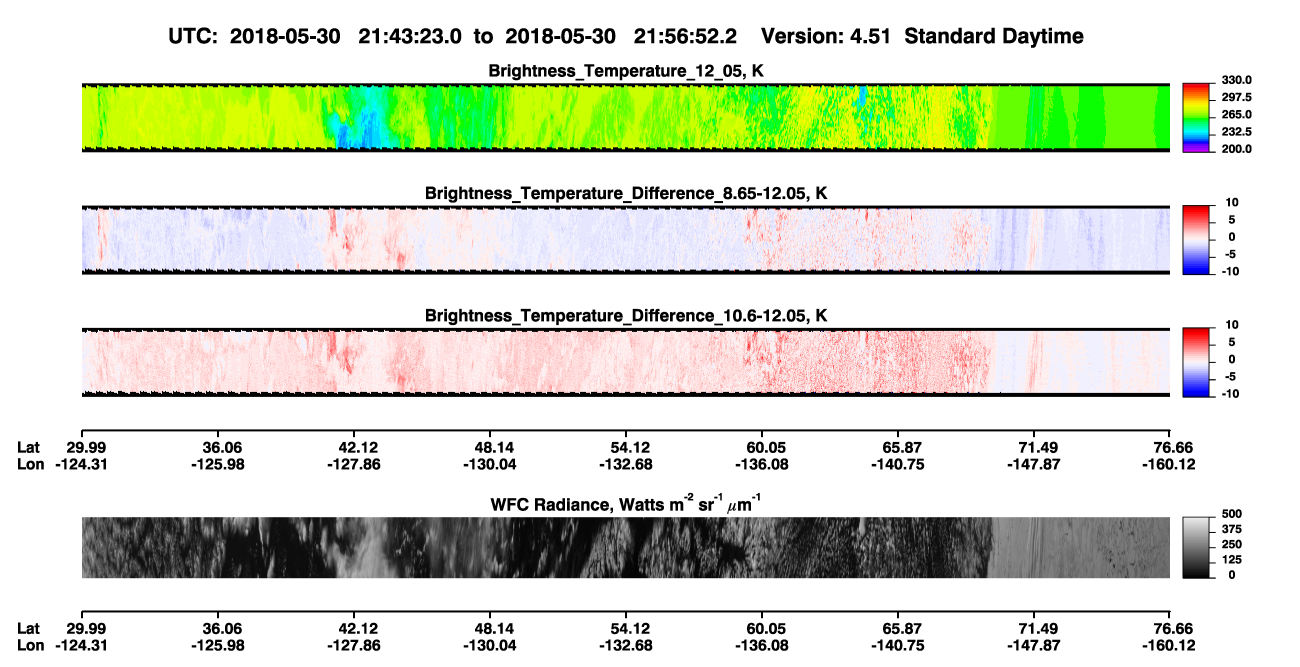Select the WFC Radiance grayscale image strip
Image resolution: width=1300 pixels, height=667 pixels.
[626, 547]
